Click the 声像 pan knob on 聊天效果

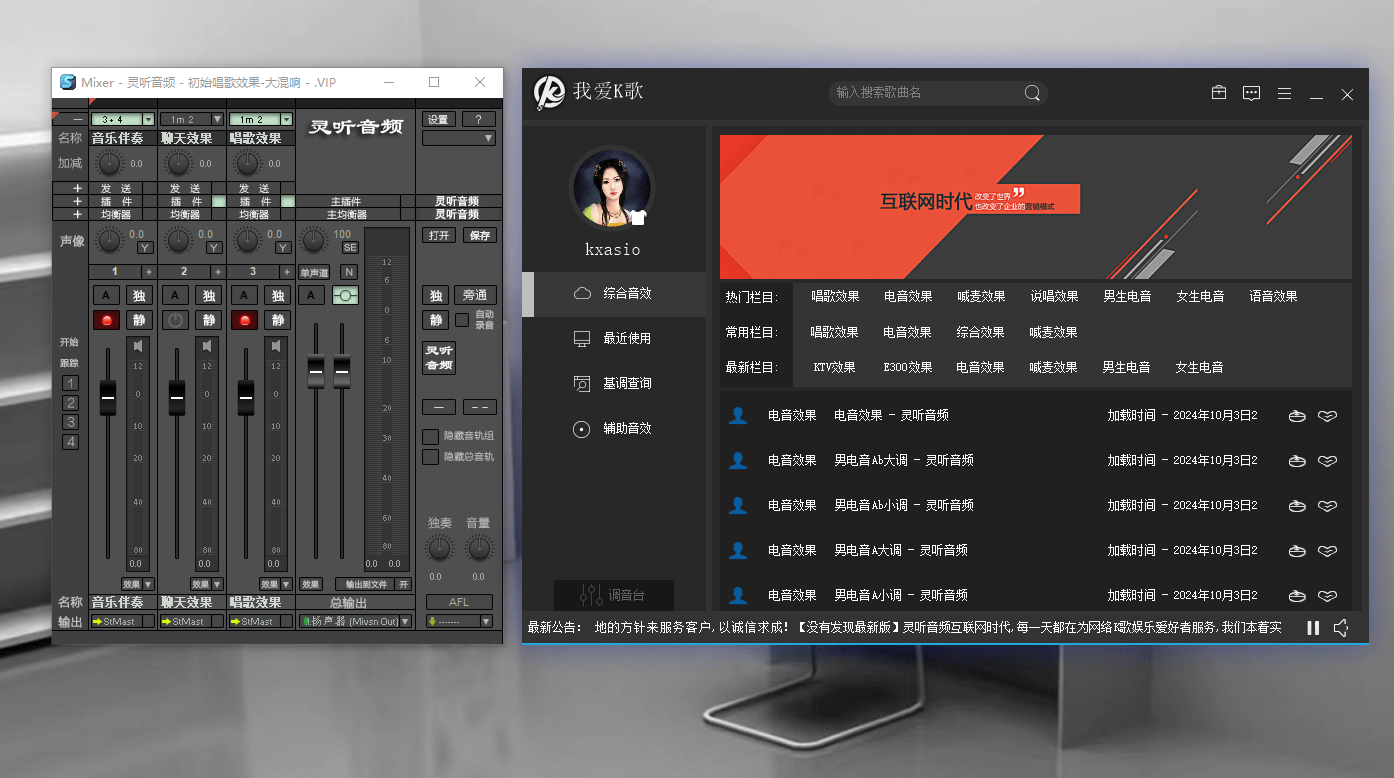pos(177,240)
